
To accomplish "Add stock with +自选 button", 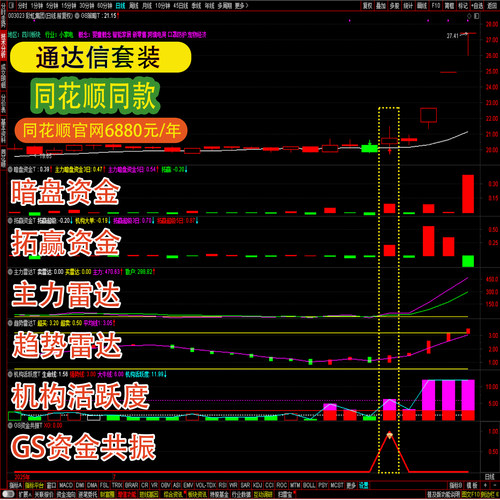I will point(477,6).
